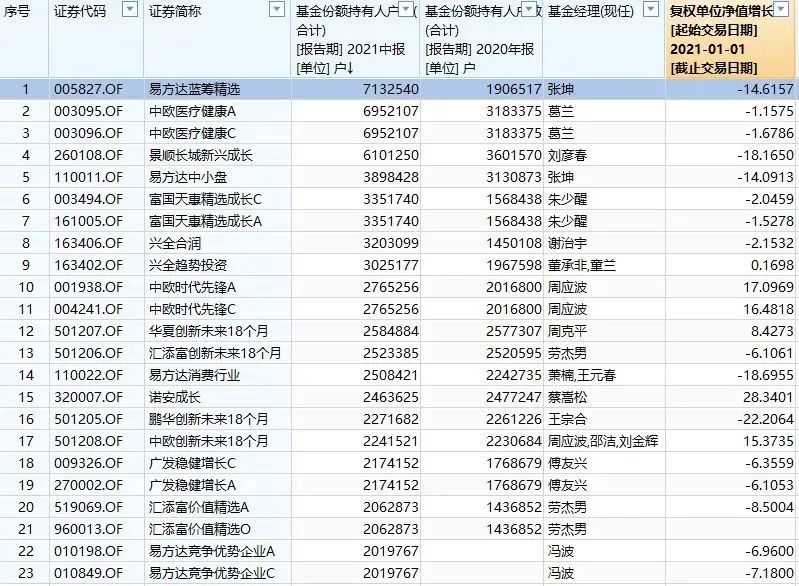Select the 证券代码 column header text
Viewport: 799px width, 586px height.
coord(80,11)
